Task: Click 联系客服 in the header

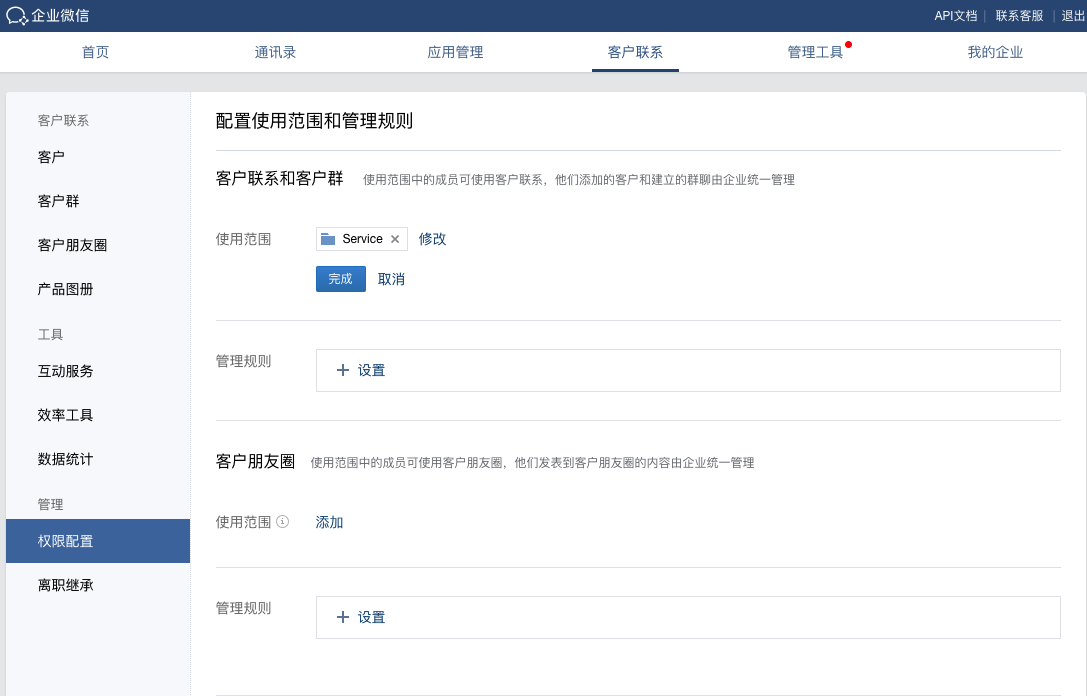Action: (1019, 16)
